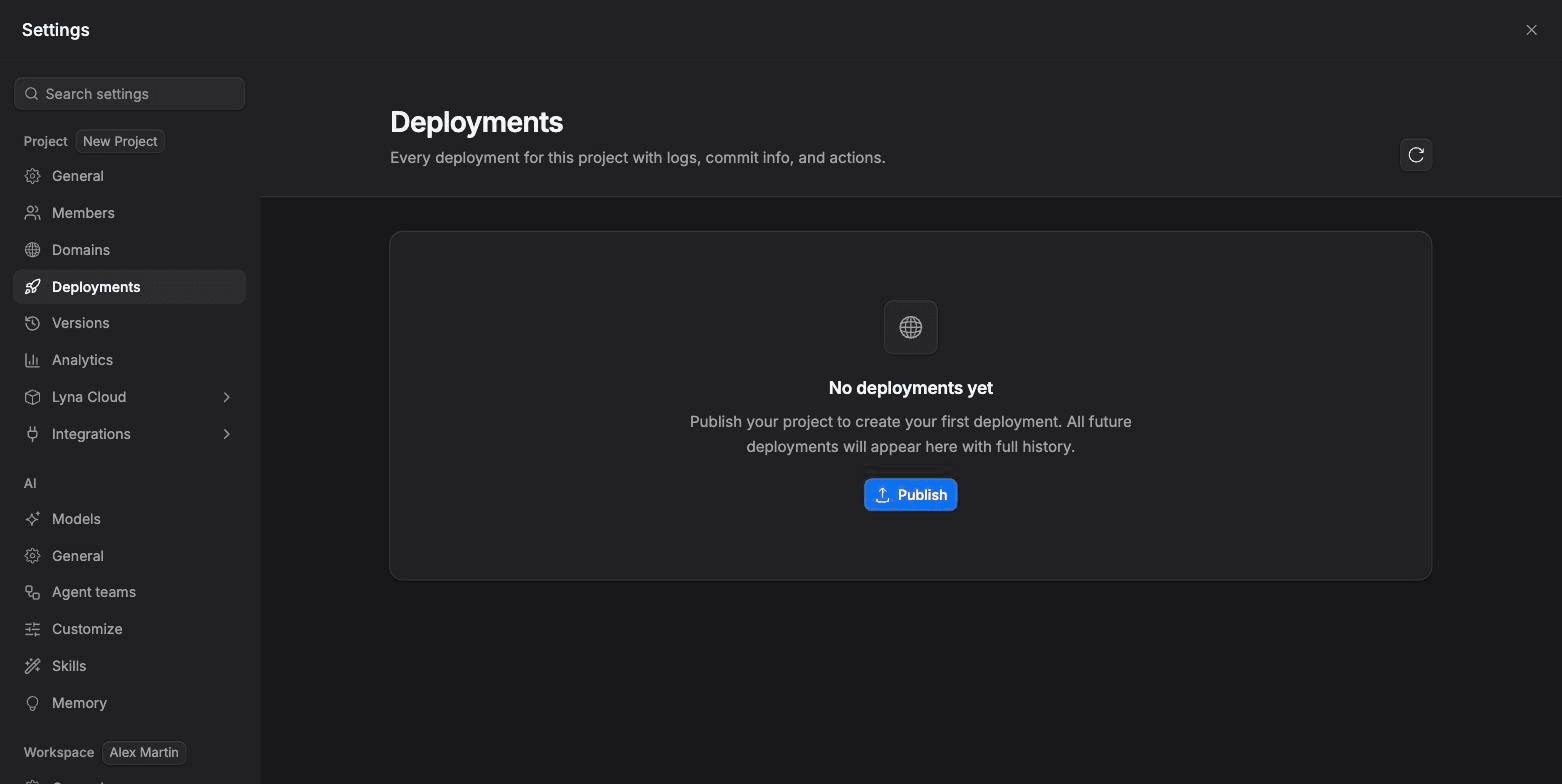Click the gear icon beside AI General
Image resolution: width=1562 pixels, height=784 pixels.
(x=33, y=556)
